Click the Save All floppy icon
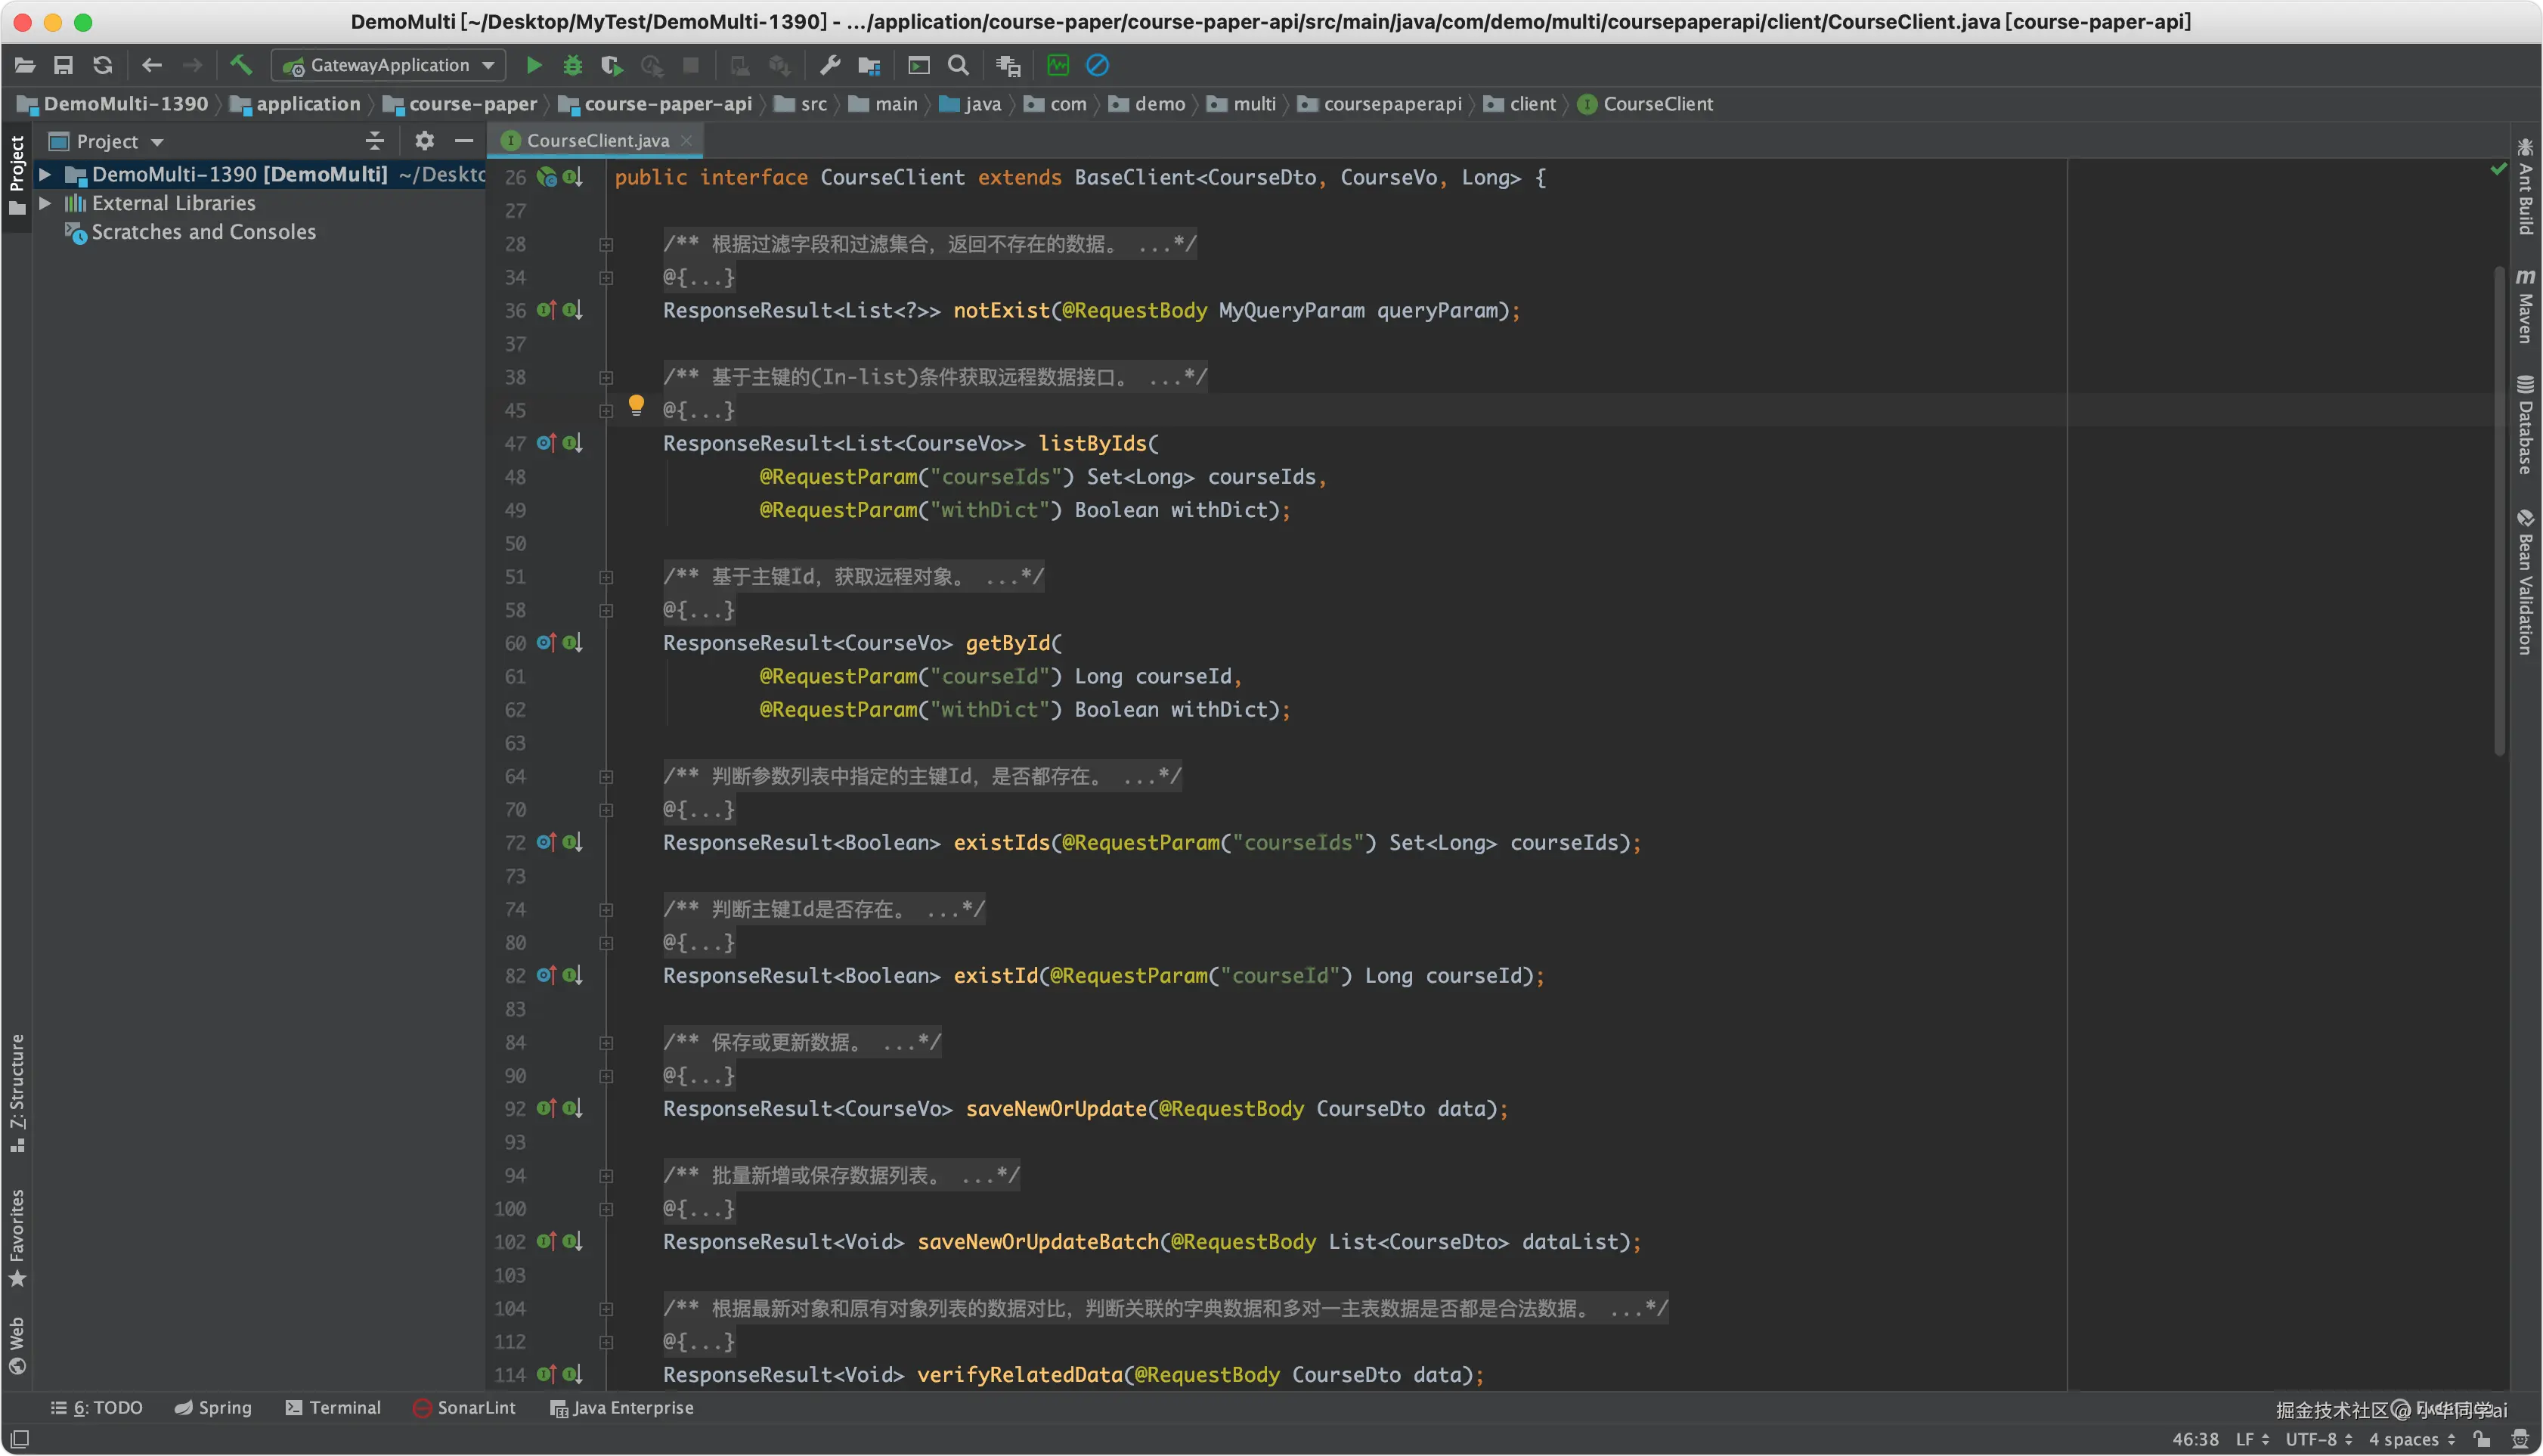 [63, 66]
